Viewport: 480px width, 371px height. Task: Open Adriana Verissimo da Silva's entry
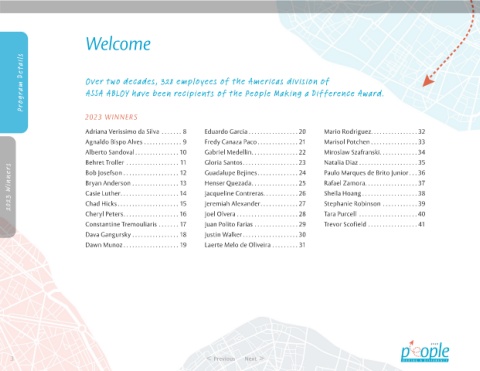click(x=136, y=132)
